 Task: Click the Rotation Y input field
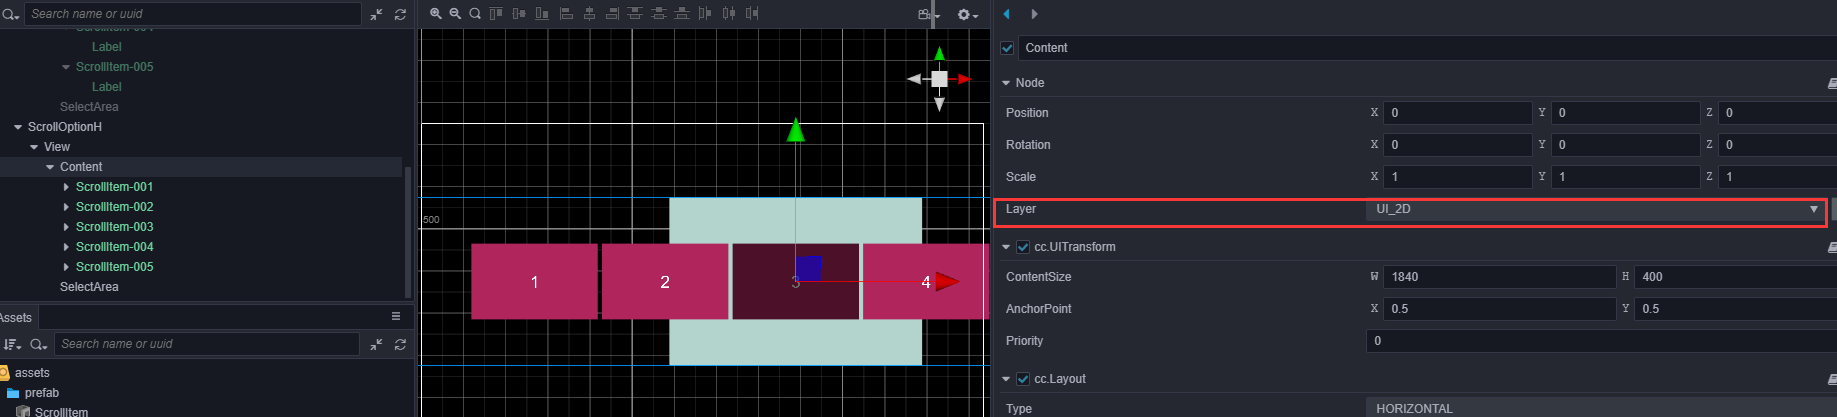click(1625, 145)
